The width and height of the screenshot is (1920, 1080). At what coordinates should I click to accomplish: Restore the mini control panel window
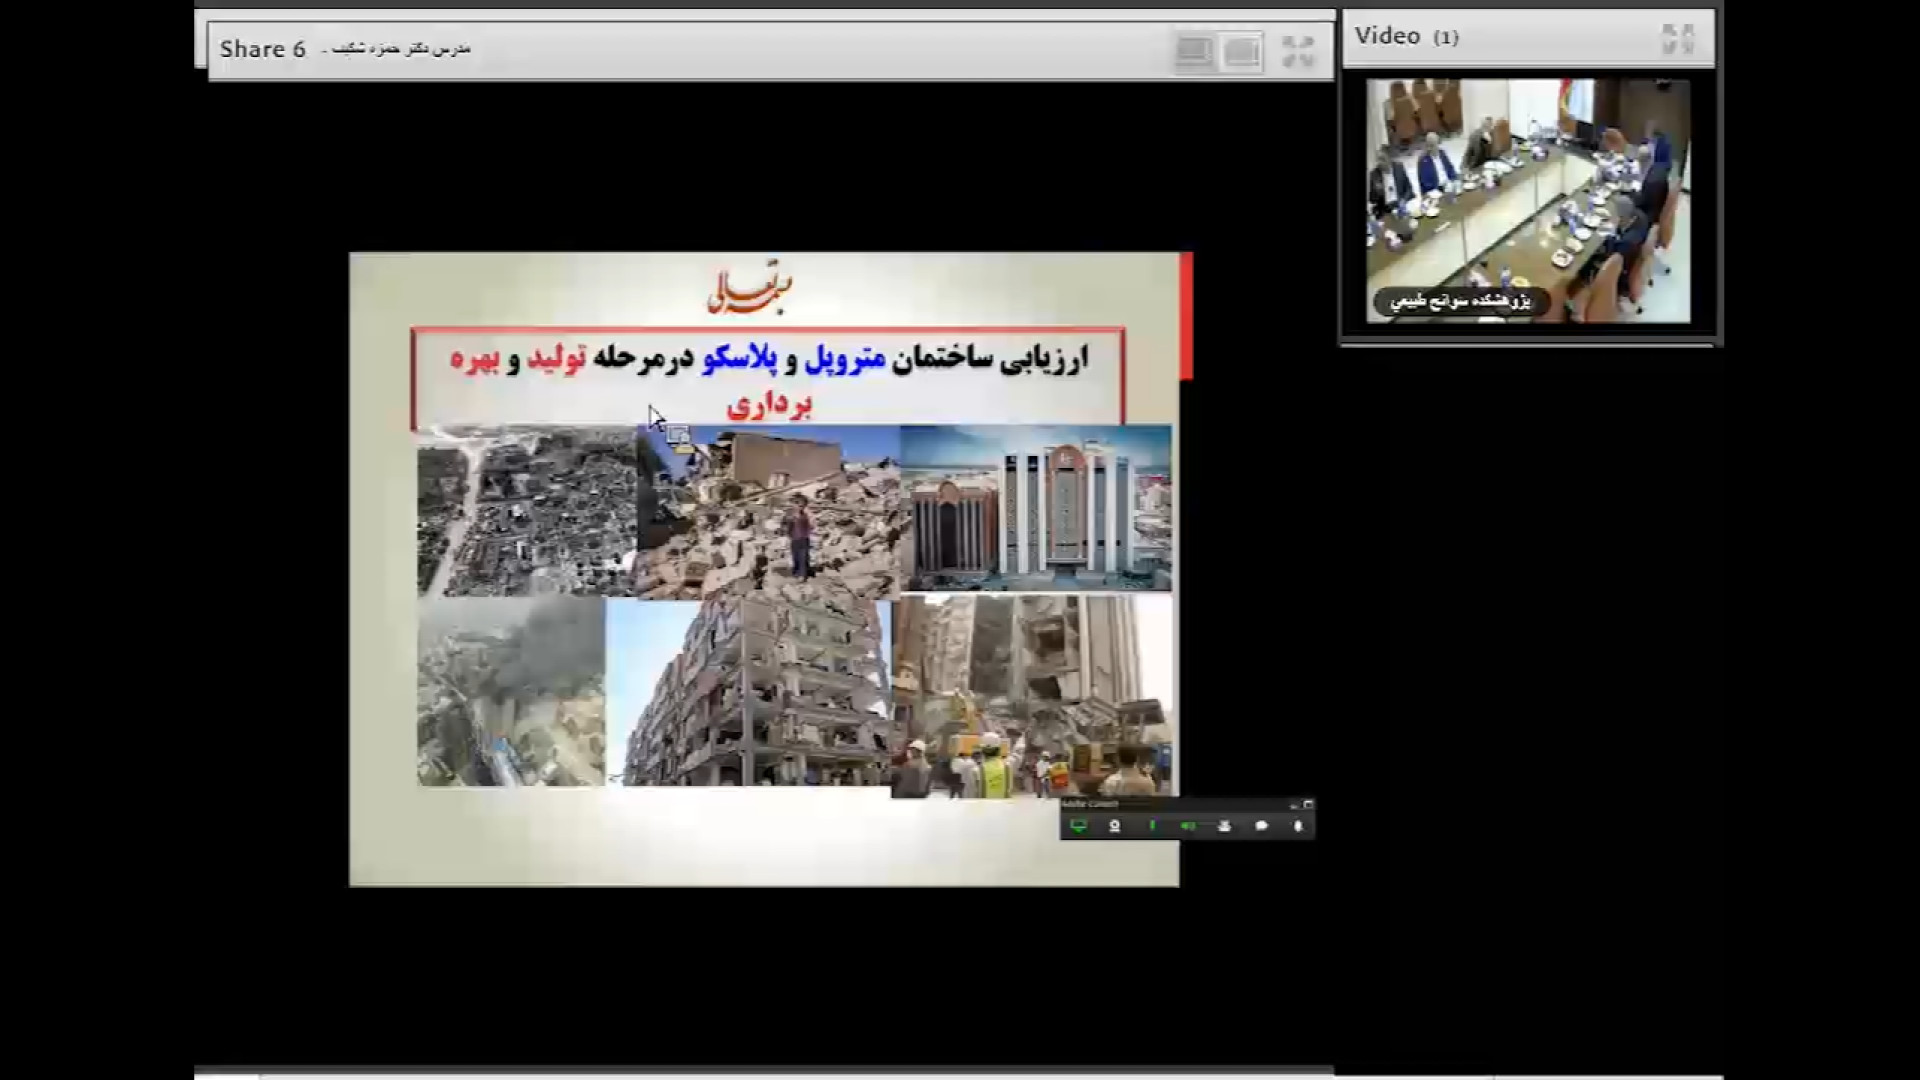[x=1308, y=805]
